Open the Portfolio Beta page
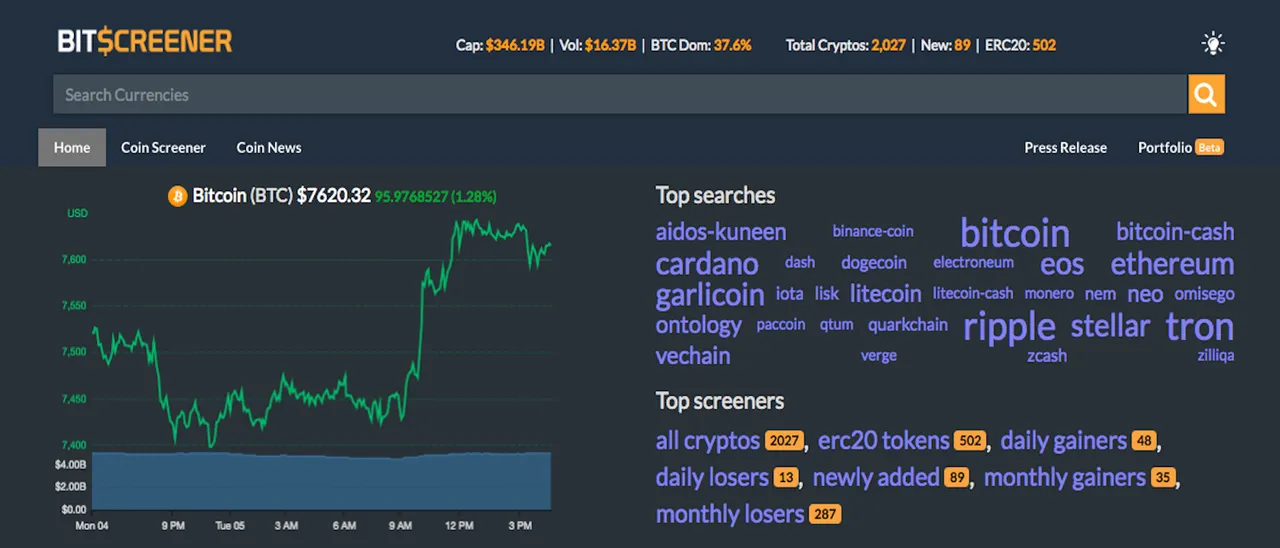The width and height of the screenshot is (1280, 548). [1181, 147]
